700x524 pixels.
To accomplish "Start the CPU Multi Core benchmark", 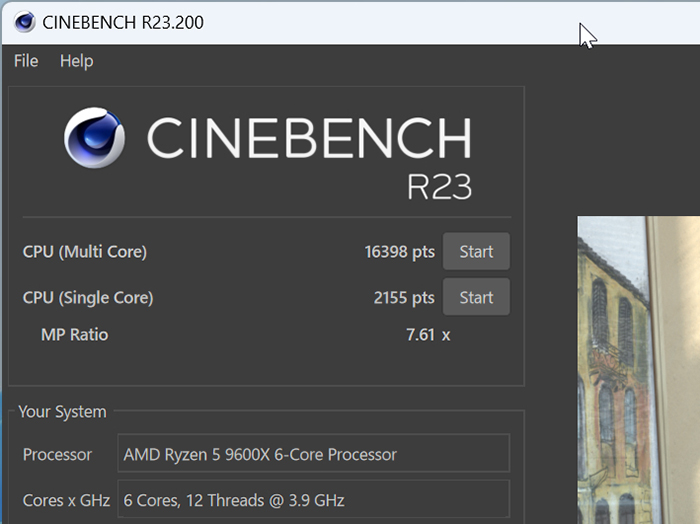I will click(476, 251).
